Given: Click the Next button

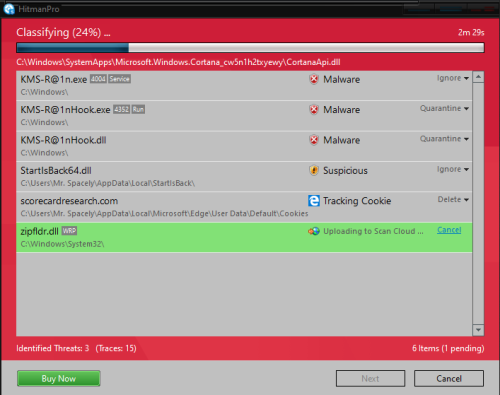Looking at the screenshot, I should coord(370,379).
